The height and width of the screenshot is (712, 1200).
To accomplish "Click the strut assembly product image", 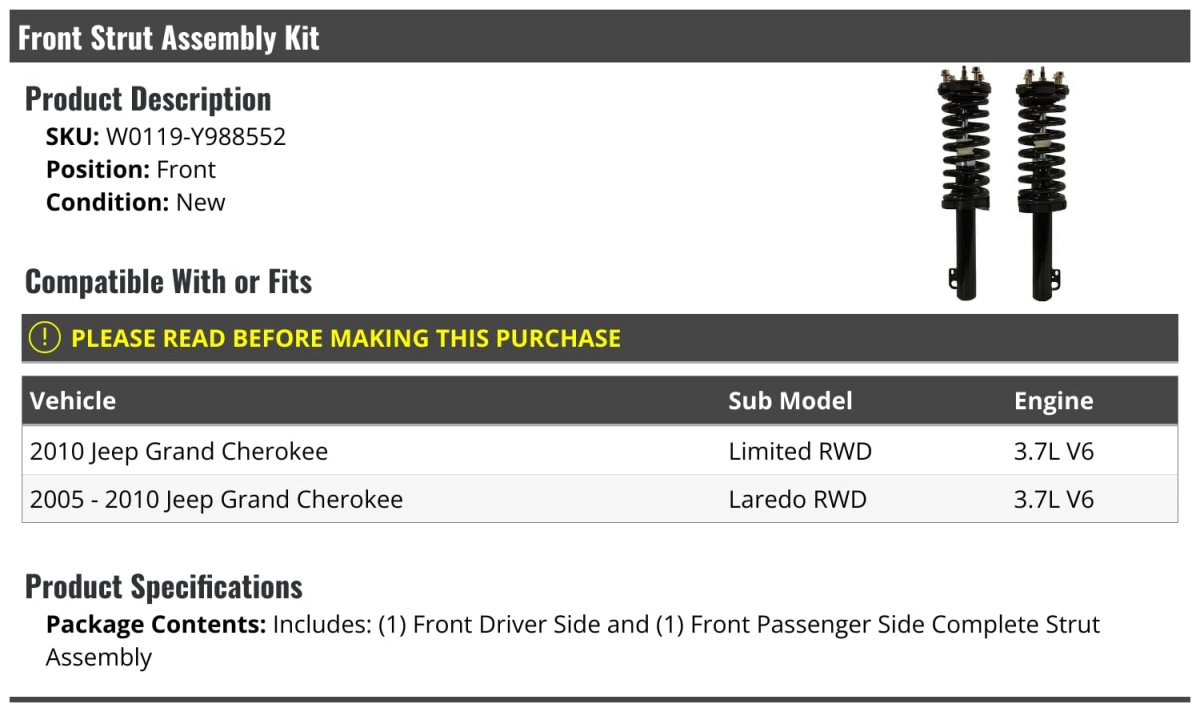I will coord(1001,183).
